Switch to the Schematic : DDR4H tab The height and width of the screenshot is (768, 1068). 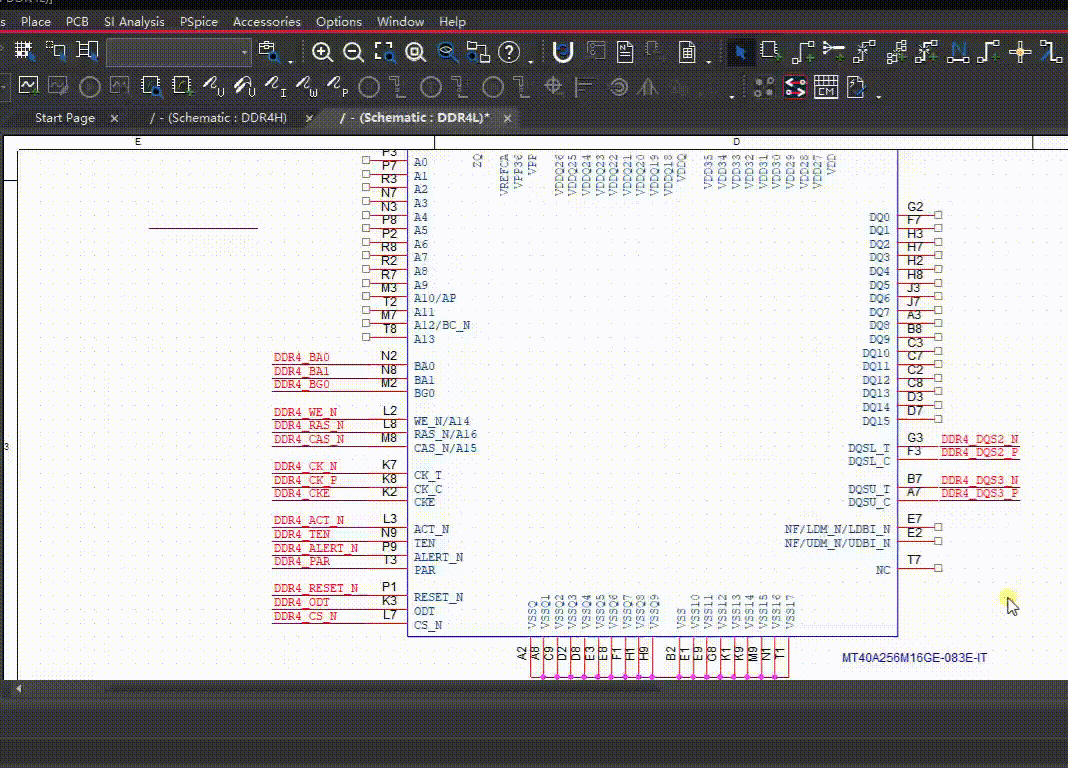(x=219, y=118)
